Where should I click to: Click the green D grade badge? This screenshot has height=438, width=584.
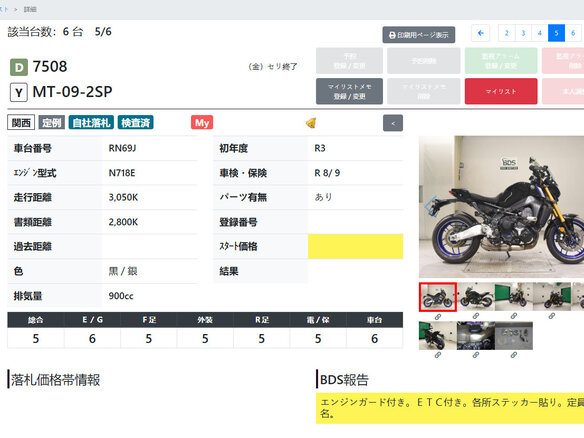pyautogui.click(x=19, y=67)
